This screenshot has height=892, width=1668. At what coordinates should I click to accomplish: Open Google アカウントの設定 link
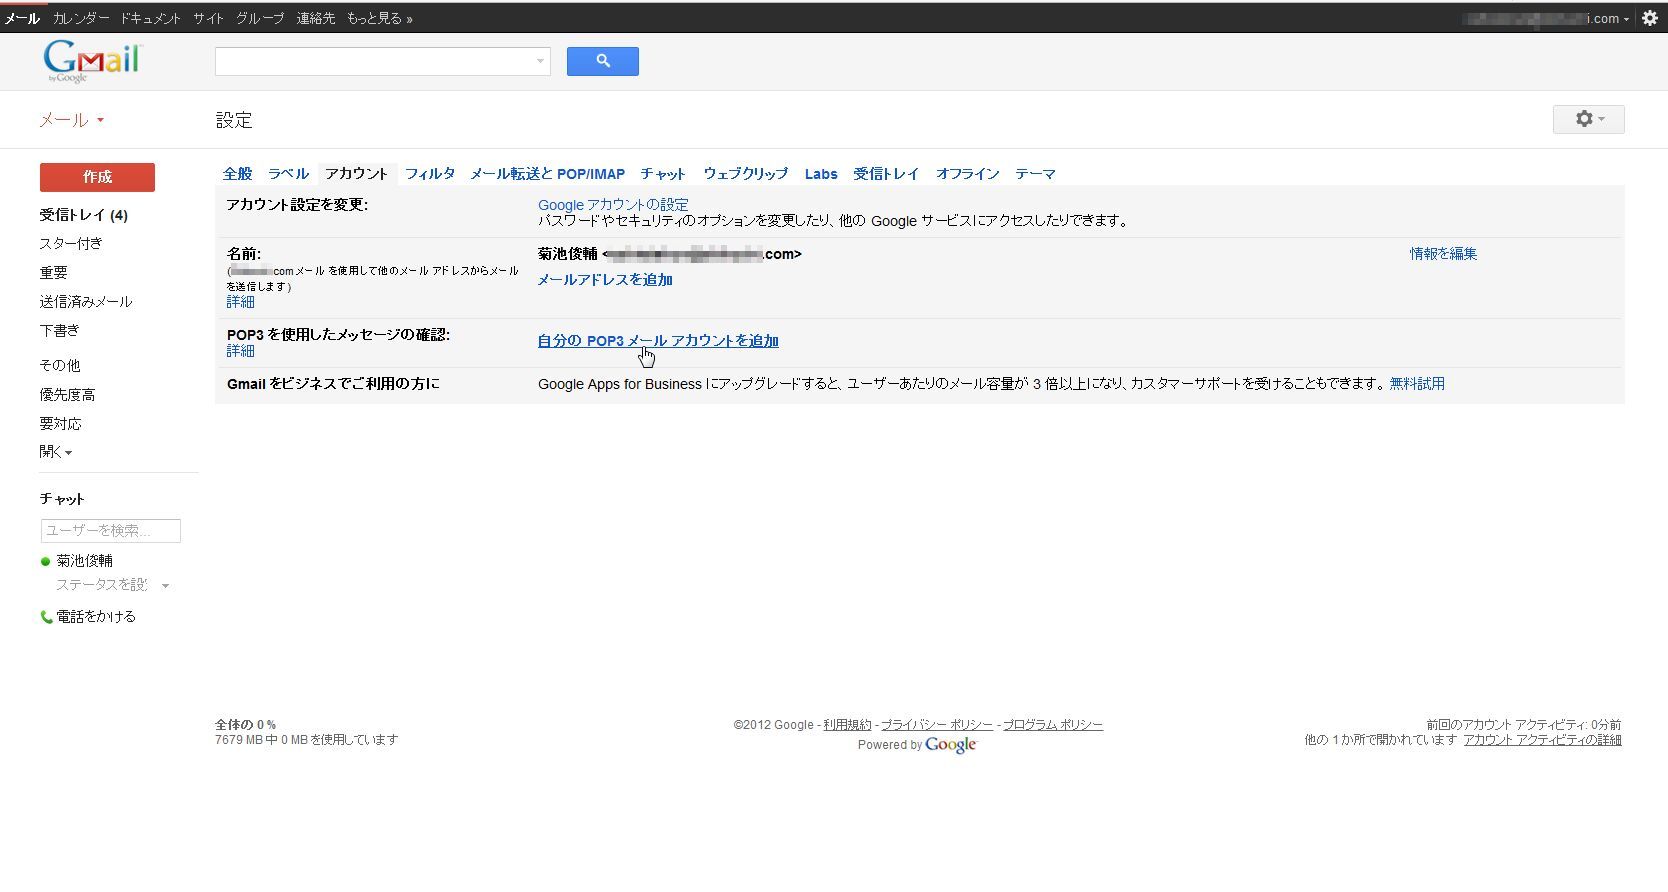613,205
